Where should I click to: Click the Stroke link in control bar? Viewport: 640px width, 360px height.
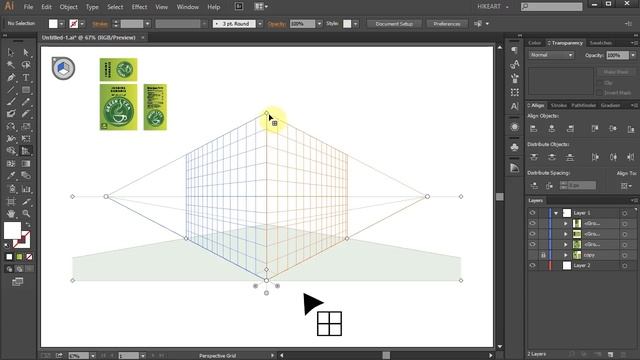[x=100, y=24]
